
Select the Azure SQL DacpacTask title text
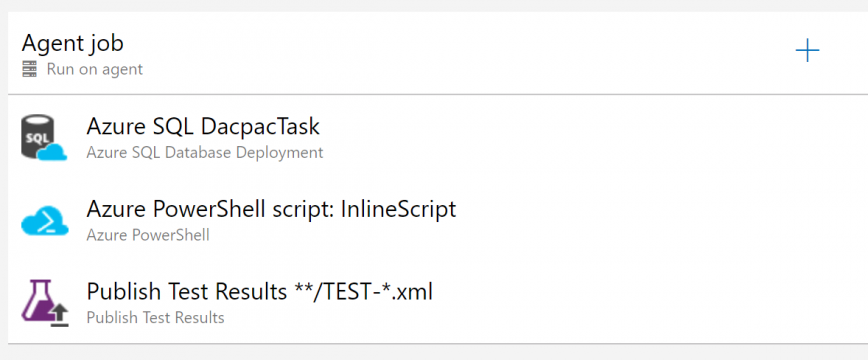pos(203,127)
